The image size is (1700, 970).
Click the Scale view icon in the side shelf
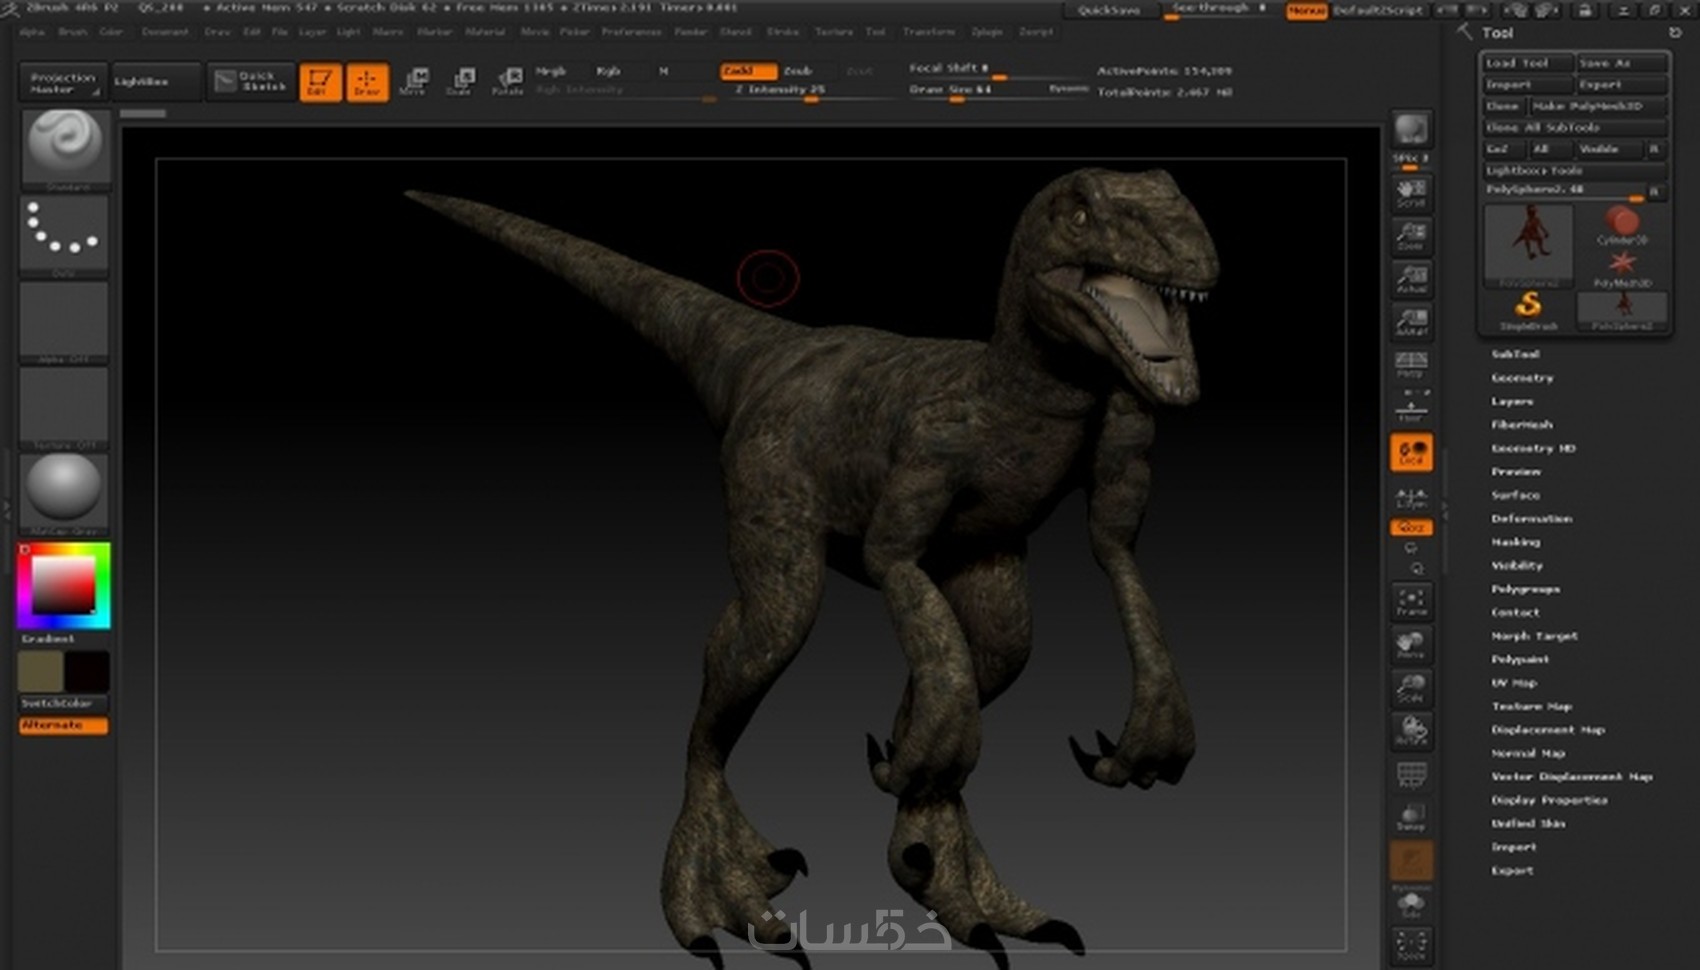[1411, 688]
